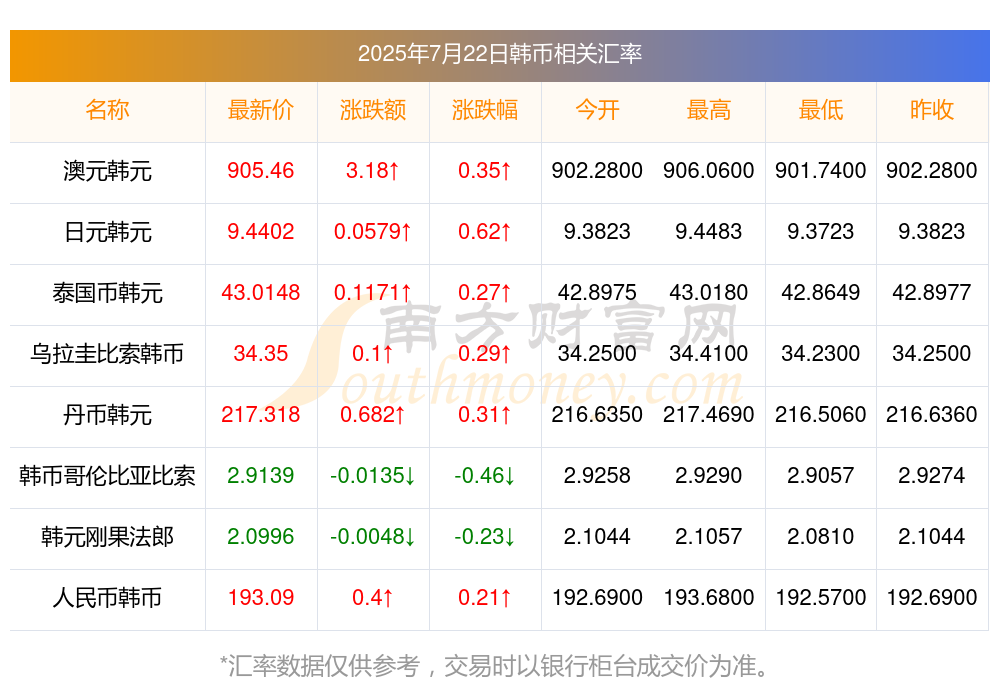Click the high value 2.1057

709,536
